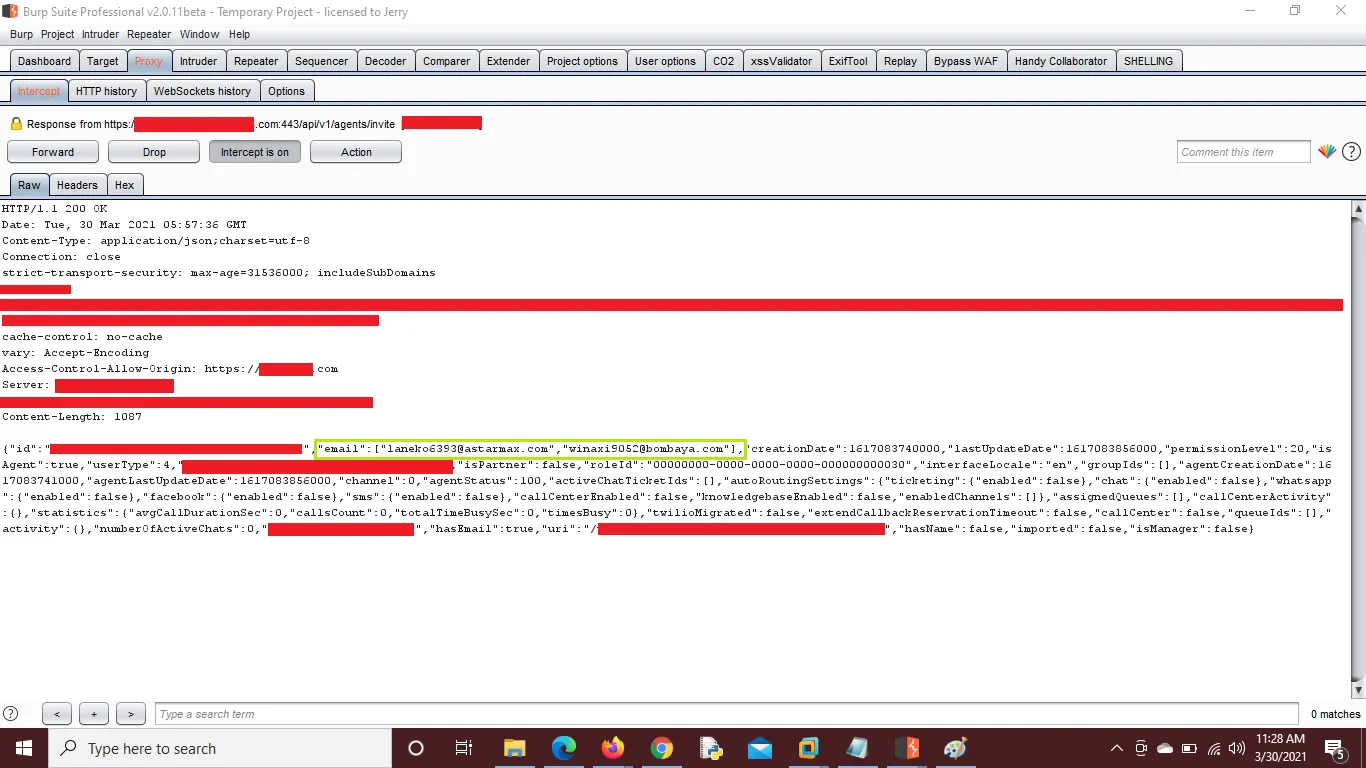Open the Handy Collaborator tab

click(x=1060, y=61)
